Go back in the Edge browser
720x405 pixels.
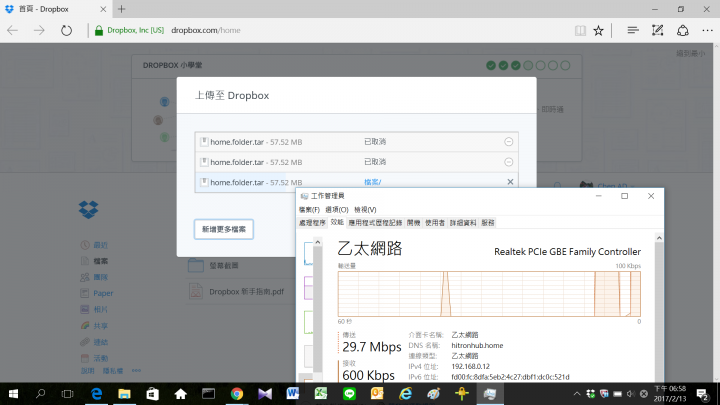[x=12, y=30]
